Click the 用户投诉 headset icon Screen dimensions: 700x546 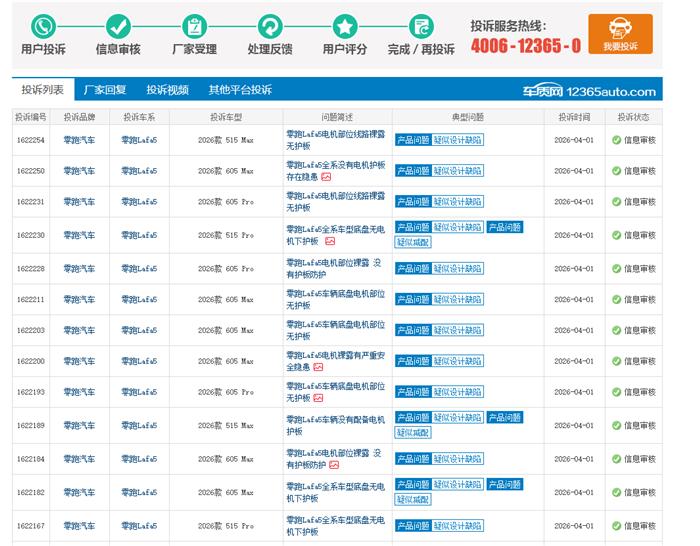(x=43, y=26)
